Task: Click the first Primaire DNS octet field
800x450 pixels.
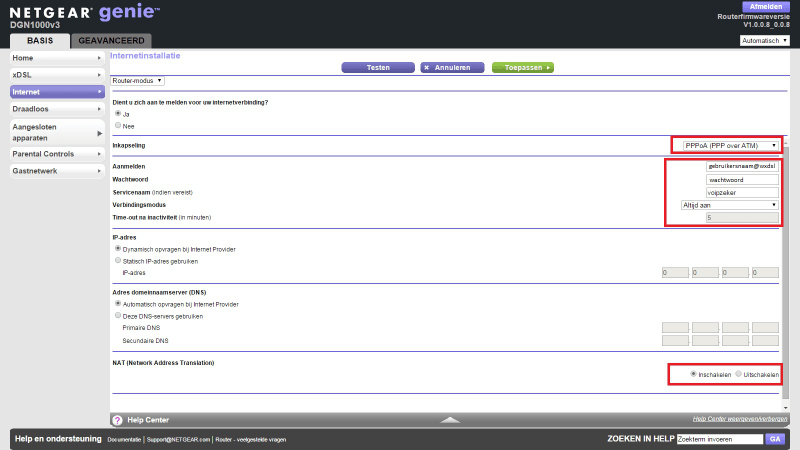Action: click(x=675, y=328)
